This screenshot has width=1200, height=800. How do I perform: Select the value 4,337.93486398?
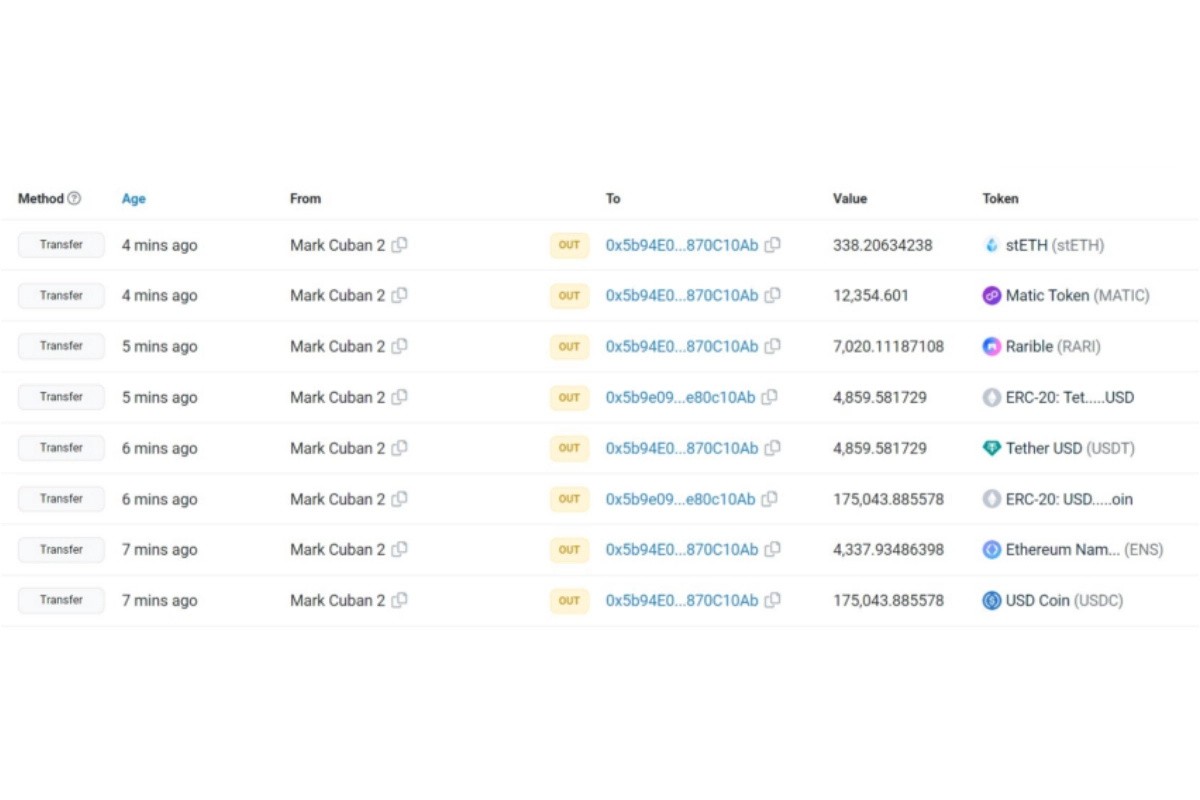coord(888,549)
